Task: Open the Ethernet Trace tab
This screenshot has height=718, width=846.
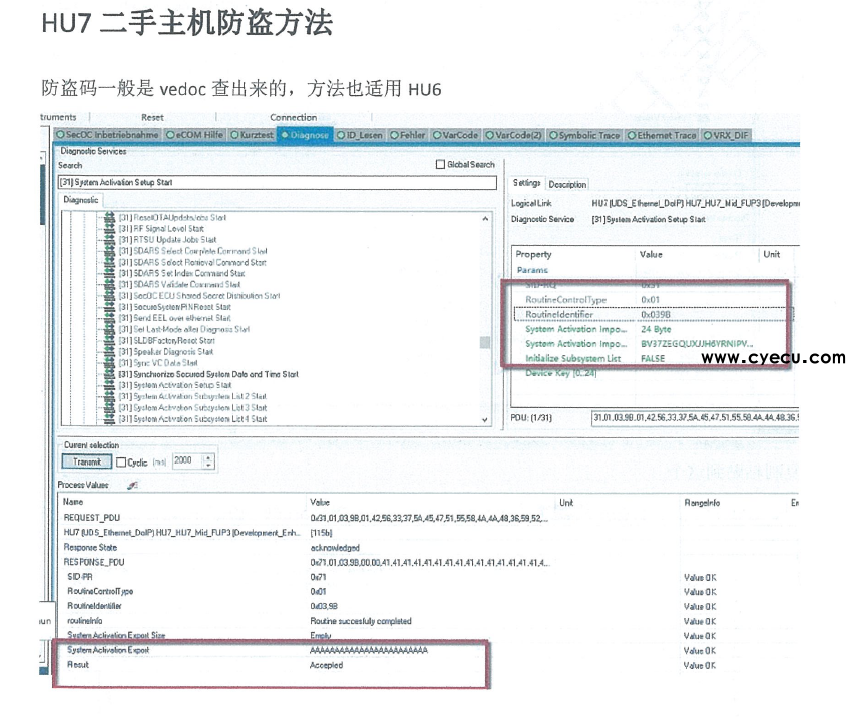Action: [662, 135]
